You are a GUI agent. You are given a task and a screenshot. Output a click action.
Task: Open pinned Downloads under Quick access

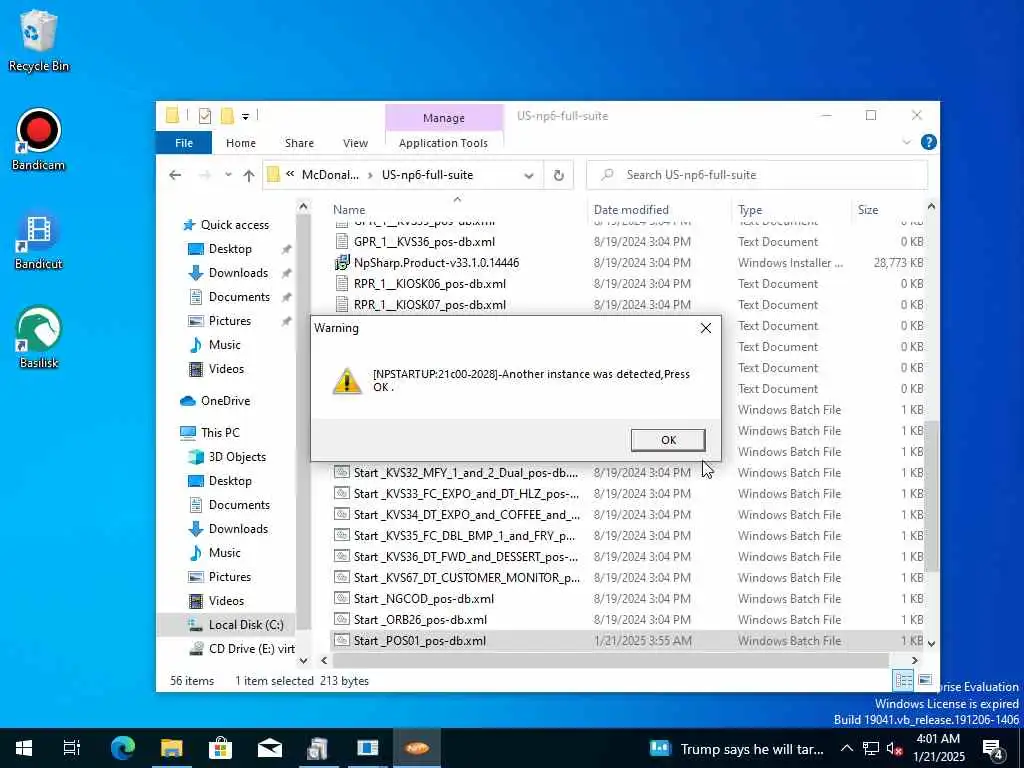(x=238, y=273)
